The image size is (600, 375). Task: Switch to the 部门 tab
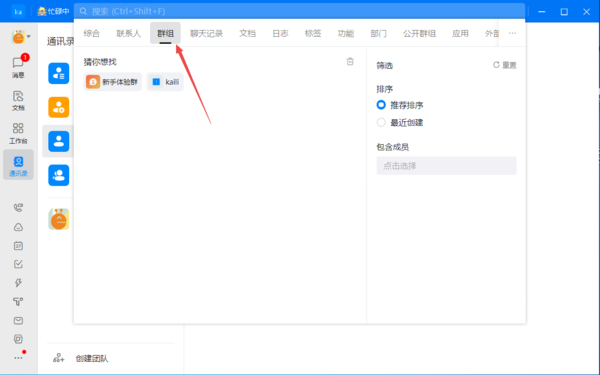coord(378,33)
